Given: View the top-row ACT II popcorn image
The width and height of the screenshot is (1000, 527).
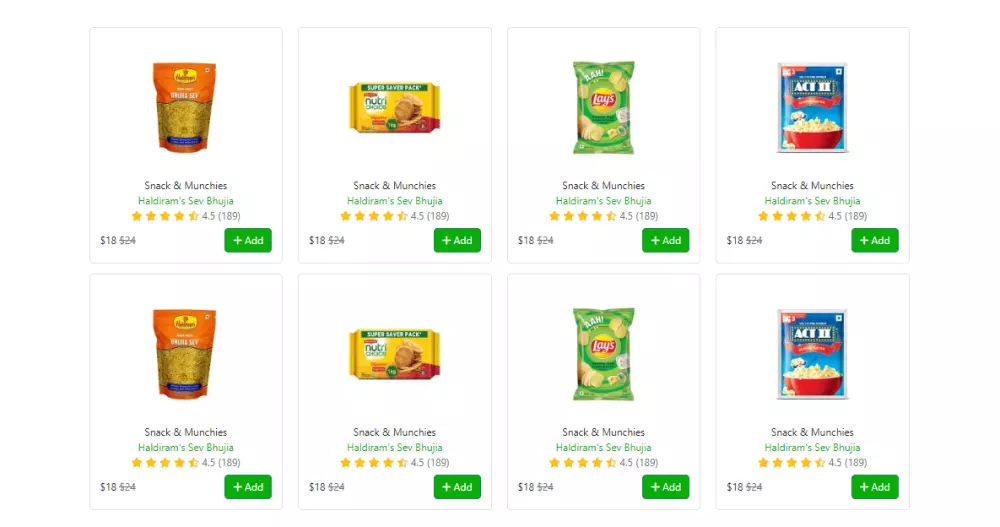Looking at the screenshot, I should [812, 108].
